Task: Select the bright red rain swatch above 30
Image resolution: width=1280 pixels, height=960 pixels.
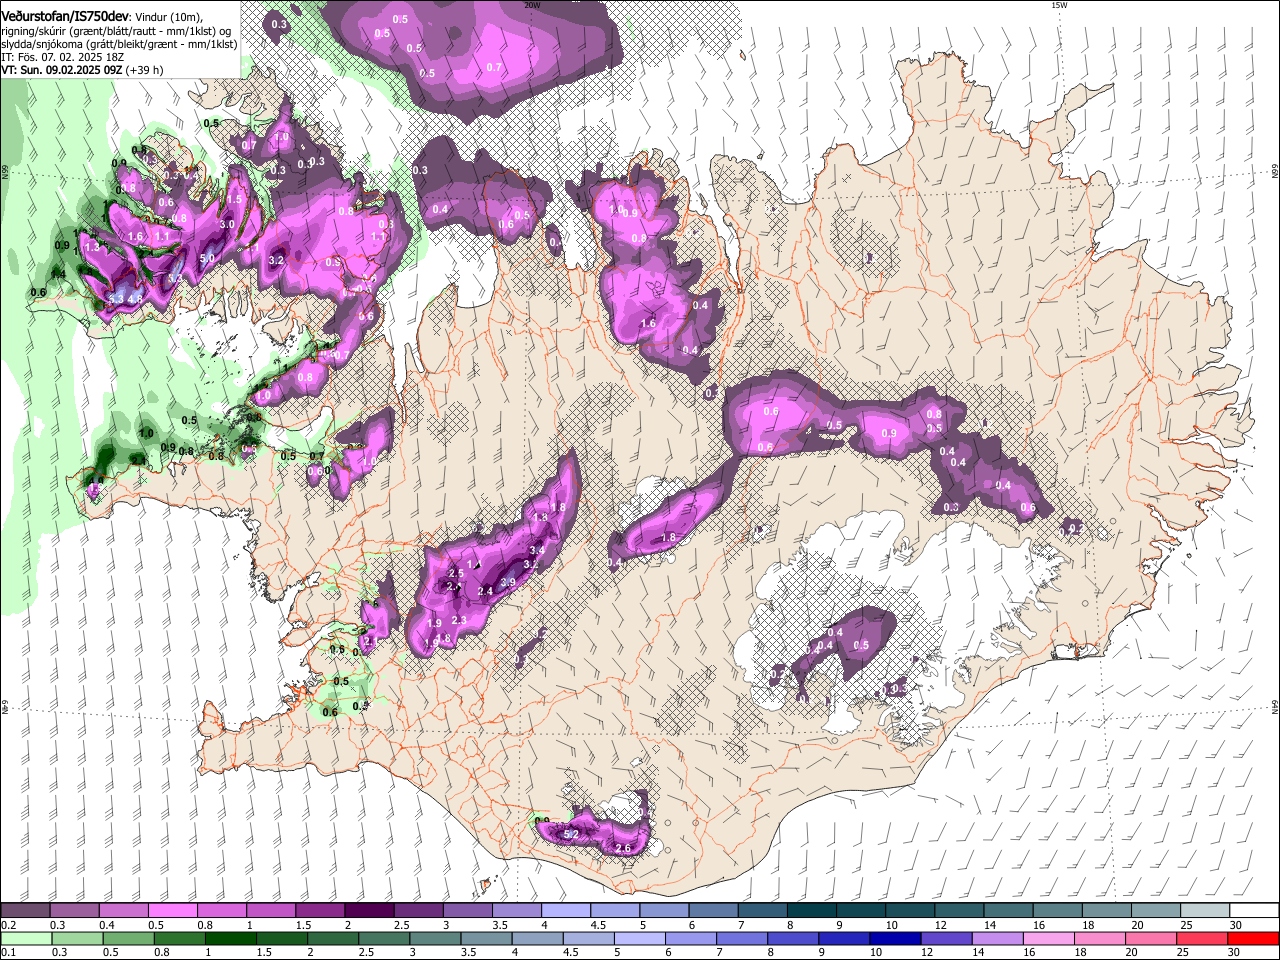Action: (1253, 938)
